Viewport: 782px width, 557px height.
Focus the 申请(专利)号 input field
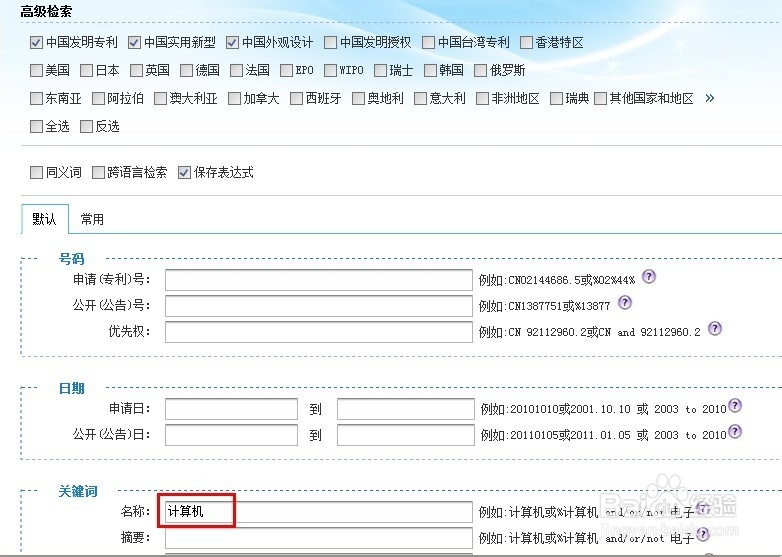(319, 280)
